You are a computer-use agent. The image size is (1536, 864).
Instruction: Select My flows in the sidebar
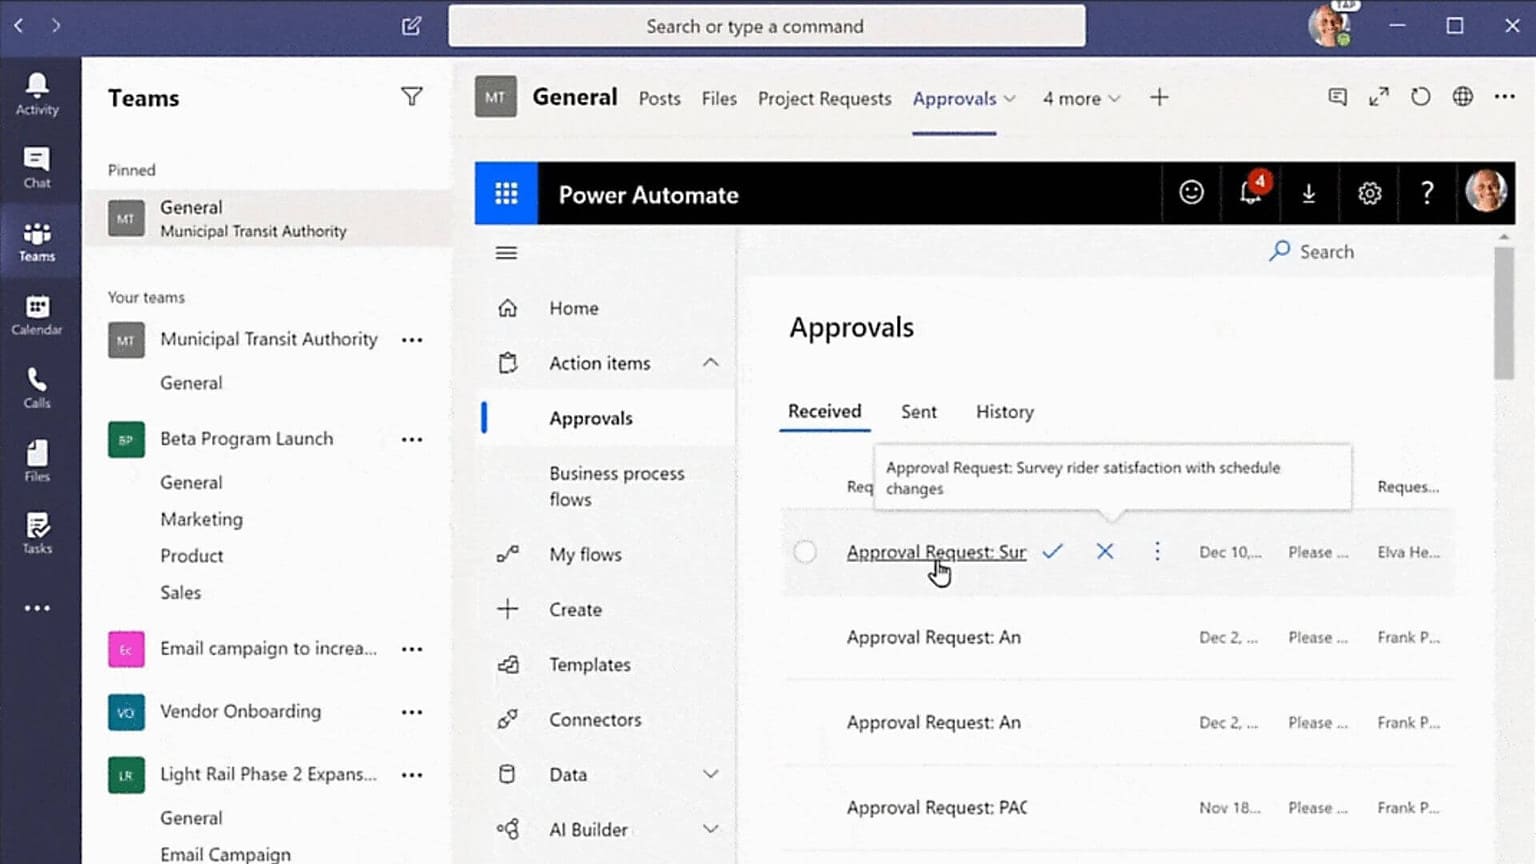tap(586, 554)
